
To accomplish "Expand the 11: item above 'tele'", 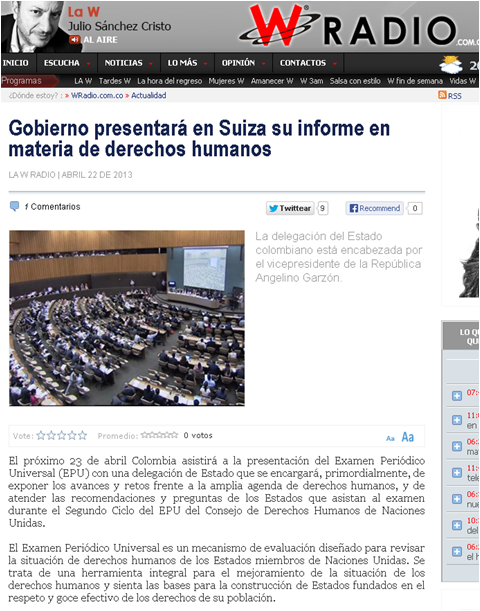I will pos(457,473).
